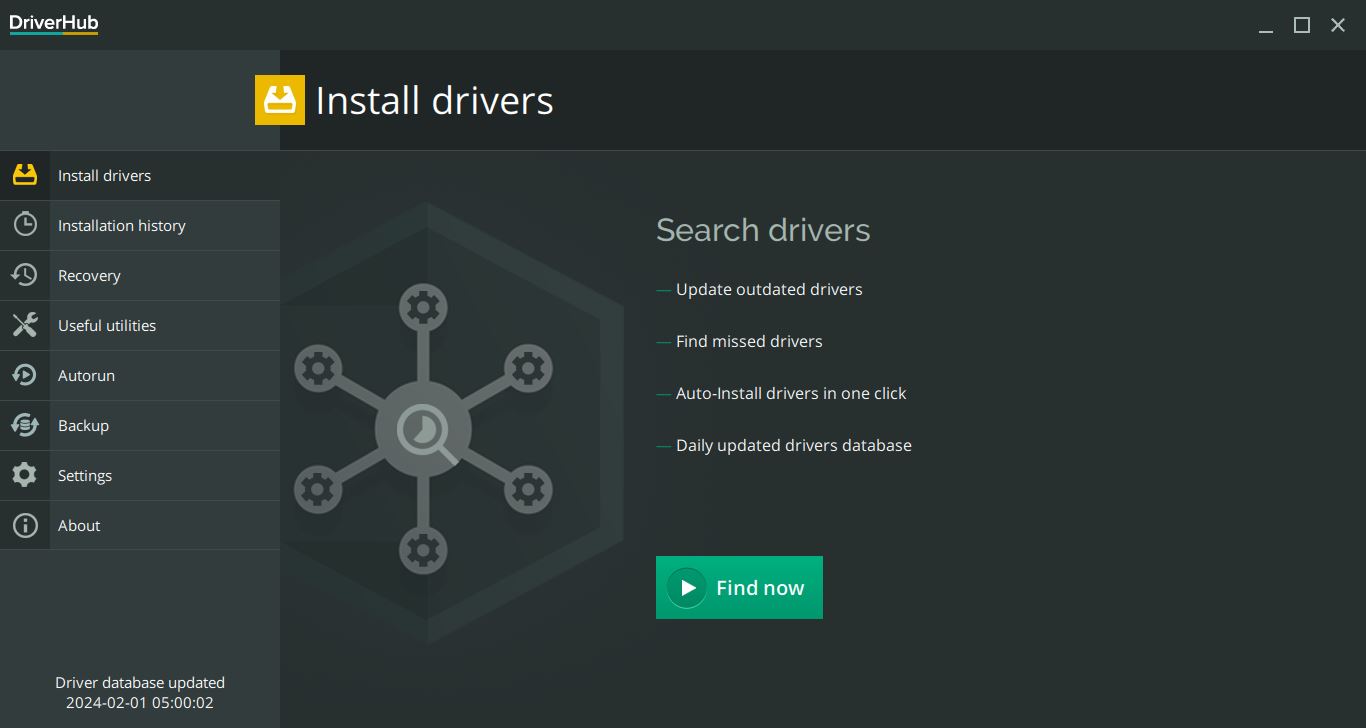Go to the Recovery section

[x=140, y=275]
